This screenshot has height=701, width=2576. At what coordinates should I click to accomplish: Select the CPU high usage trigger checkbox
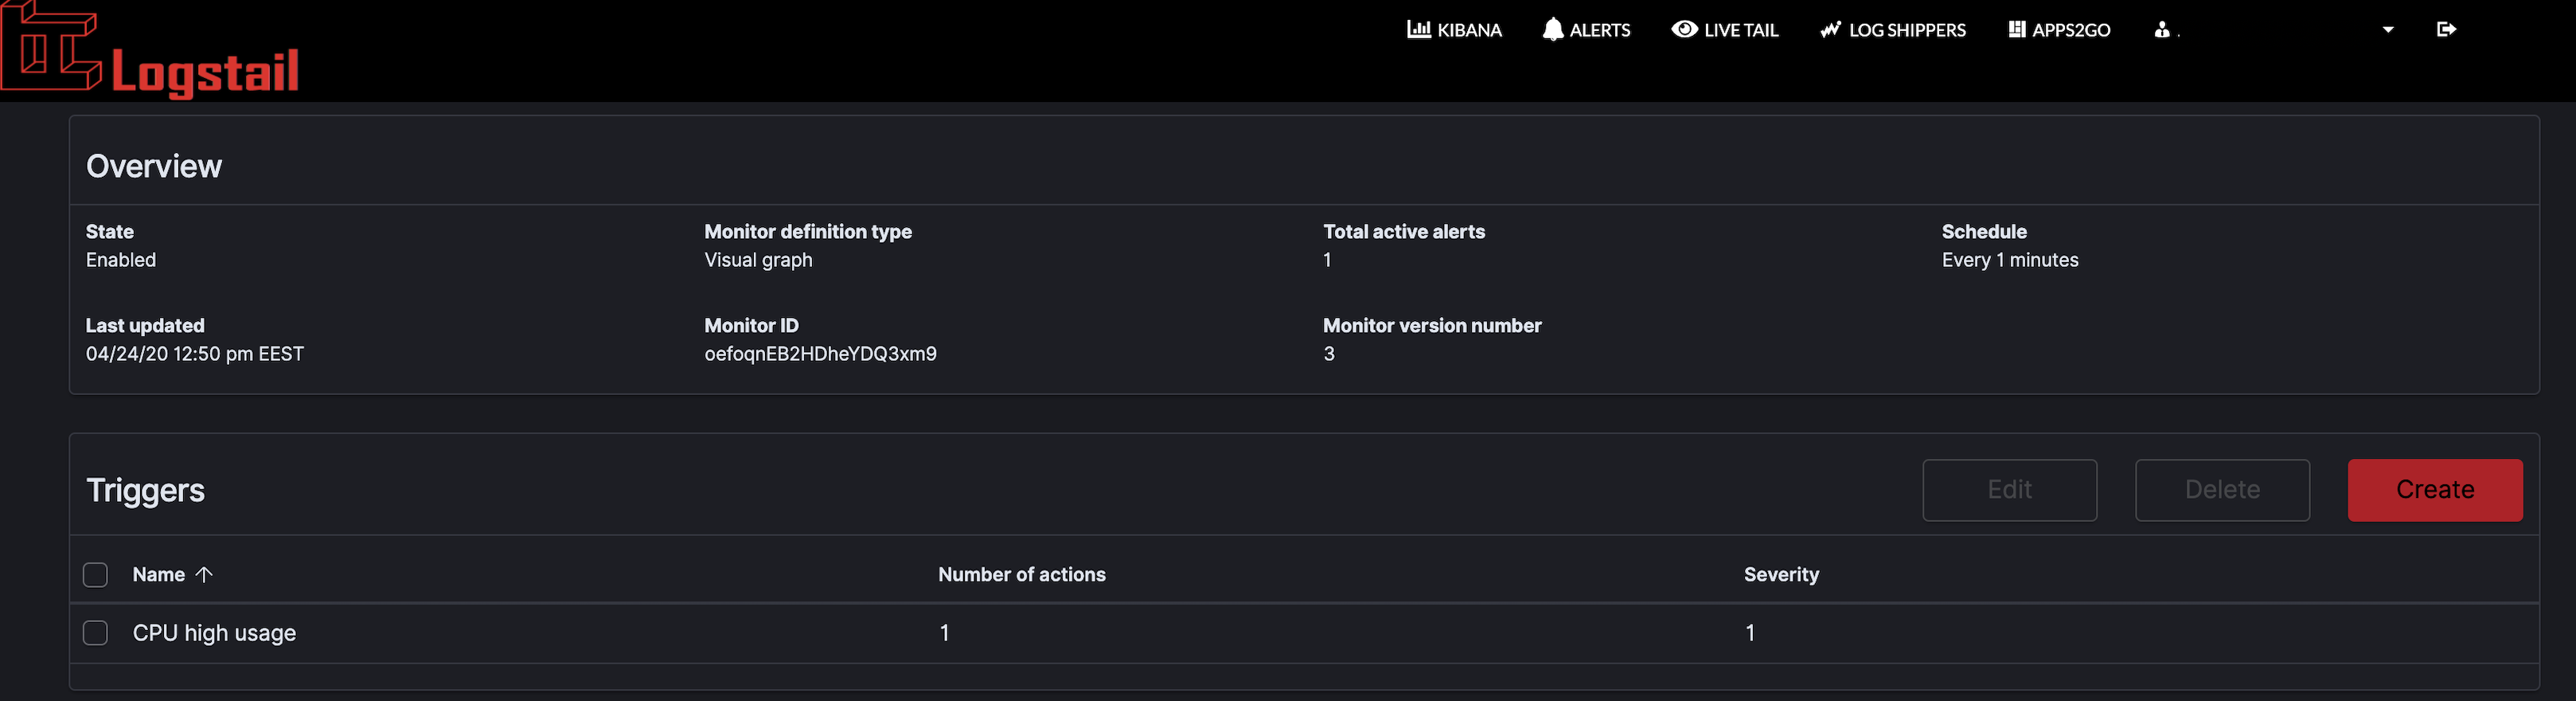pyautogui.click(x=95, y=633)
